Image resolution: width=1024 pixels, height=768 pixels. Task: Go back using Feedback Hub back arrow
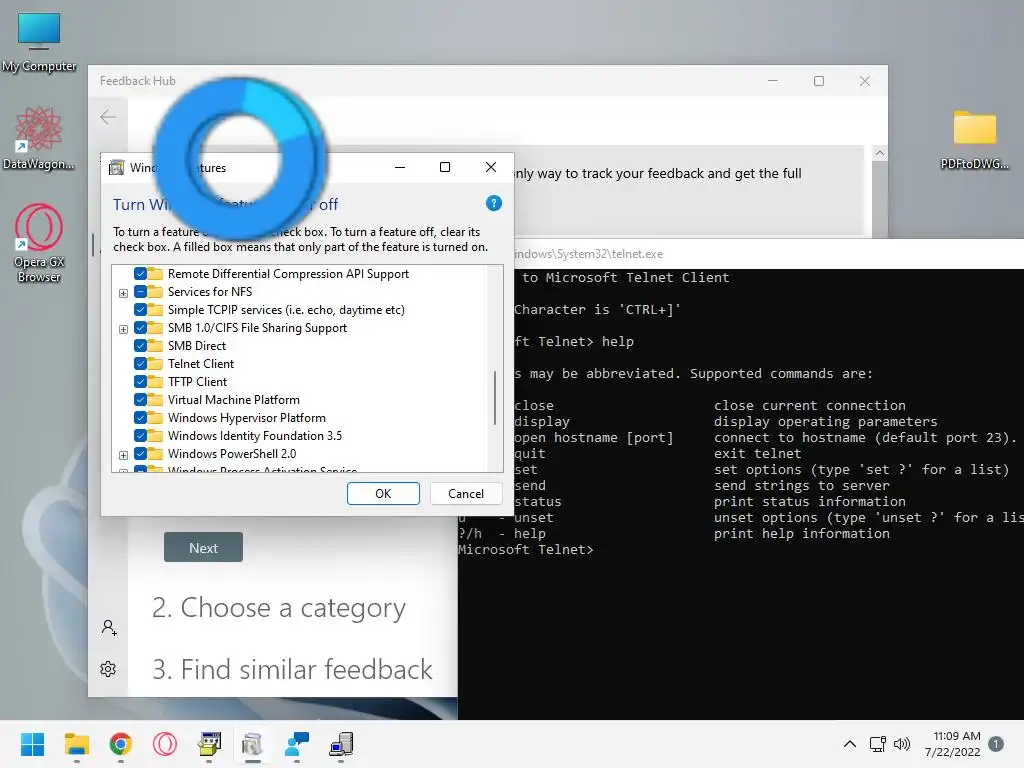click(x=108, y=117)
